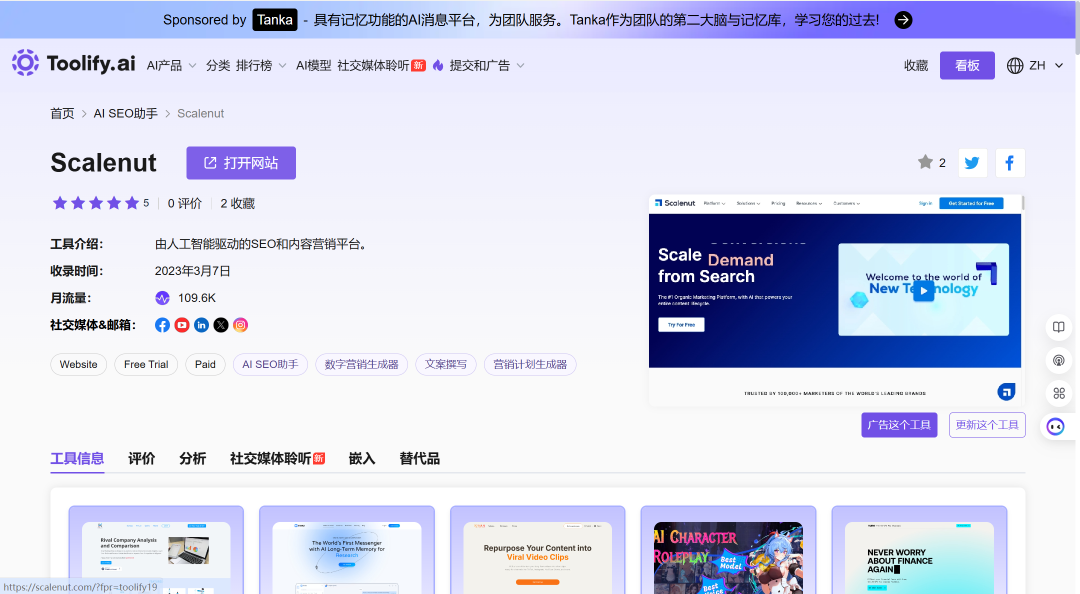The image size is (1080, 594).
Task: Go to 首页 breadcrumb
Action: (x=62, y=114)
